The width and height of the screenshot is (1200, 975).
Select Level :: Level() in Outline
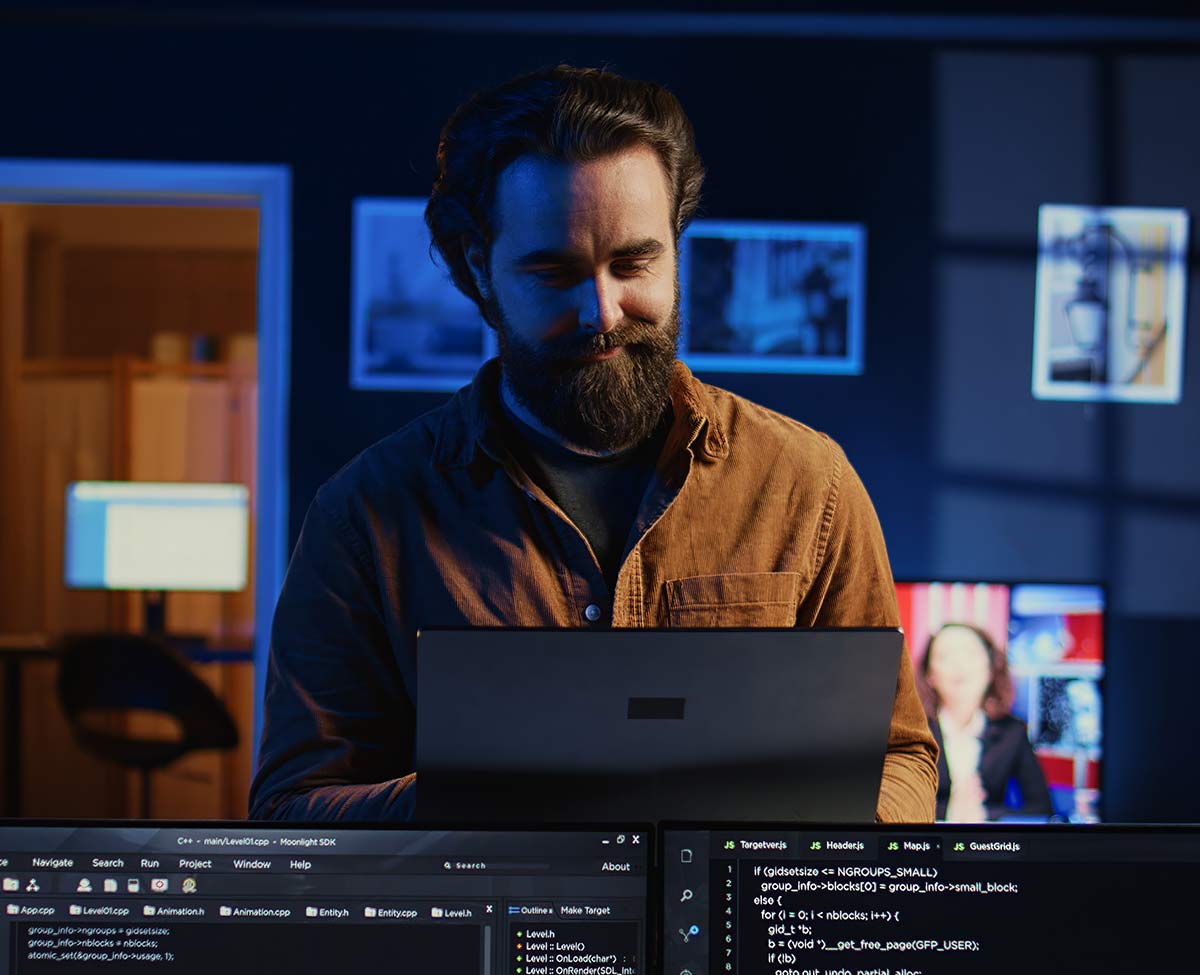[555, 946]
